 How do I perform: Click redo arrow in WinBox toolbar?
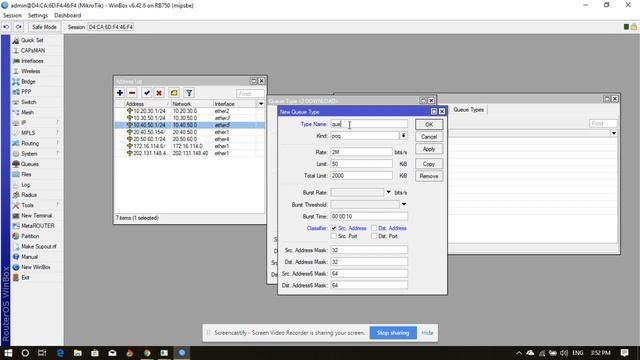(x=19, y=27)
